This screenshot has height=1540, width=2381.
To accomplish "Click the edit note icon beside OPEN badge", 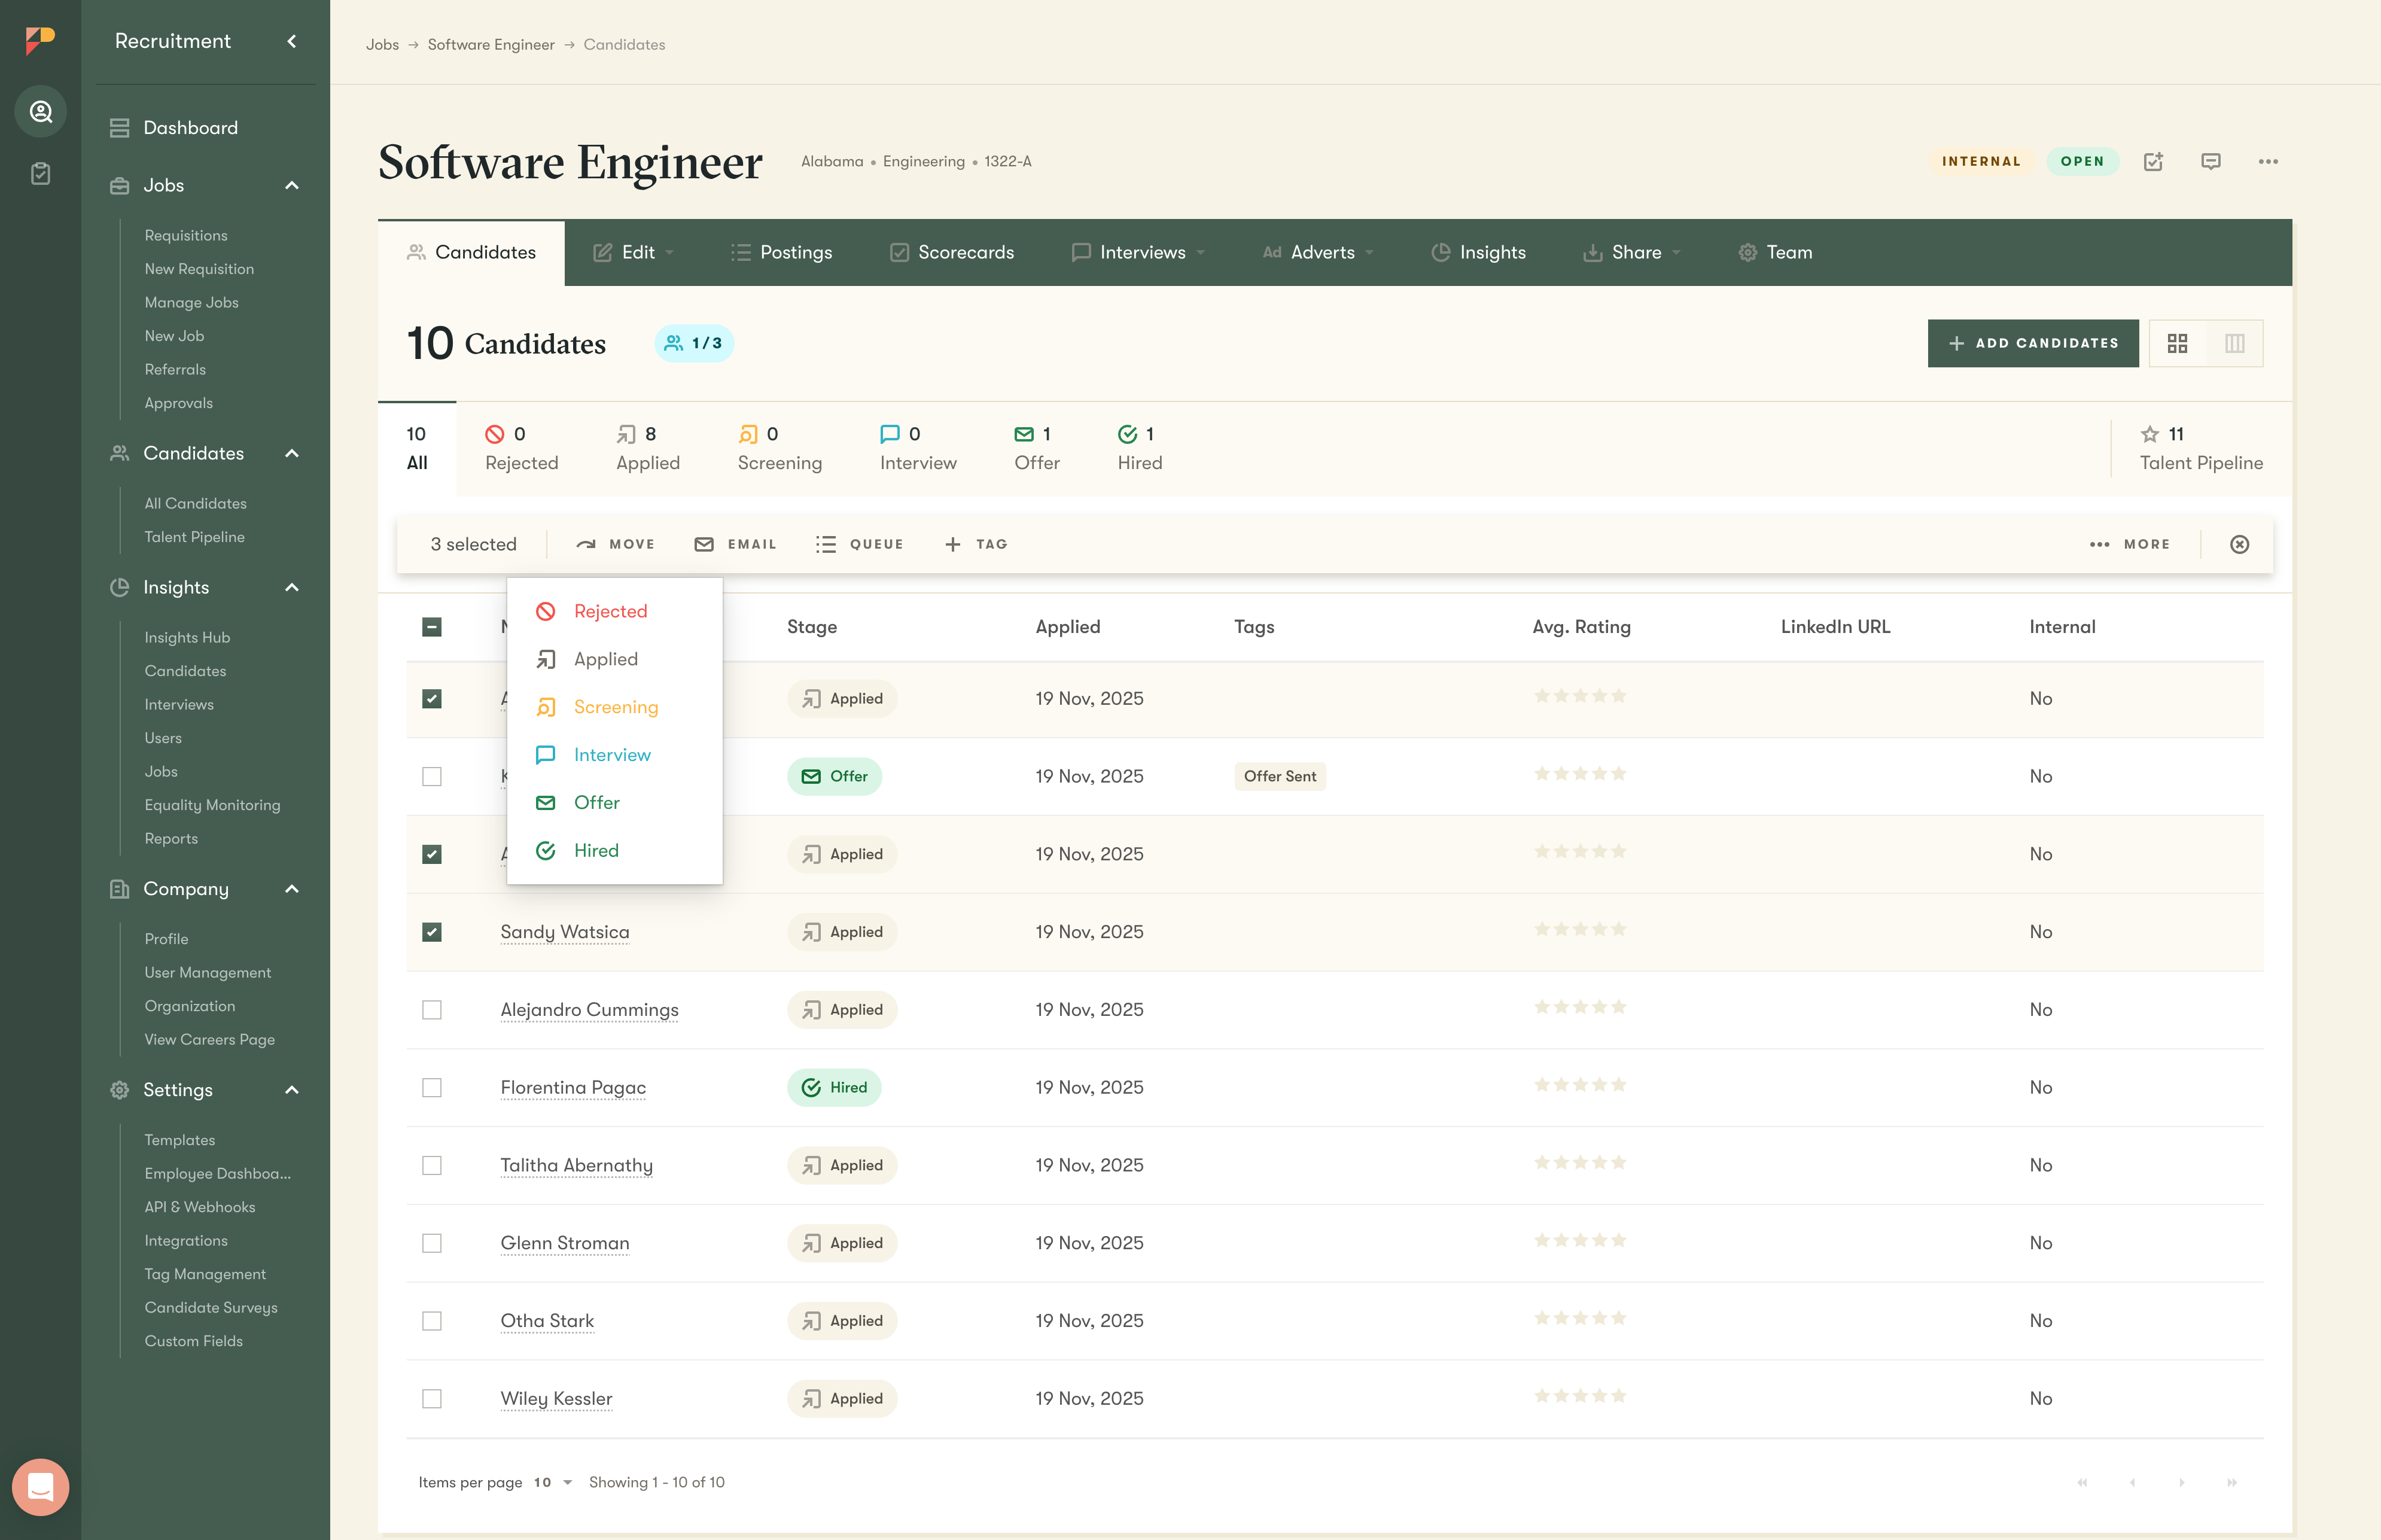I will 2153,161.
